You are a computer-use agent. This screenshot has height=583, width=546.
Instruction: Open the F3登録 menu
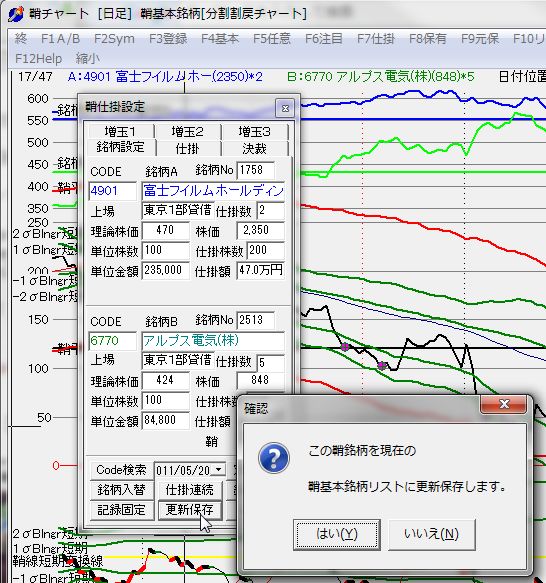(x=168, y=38)
